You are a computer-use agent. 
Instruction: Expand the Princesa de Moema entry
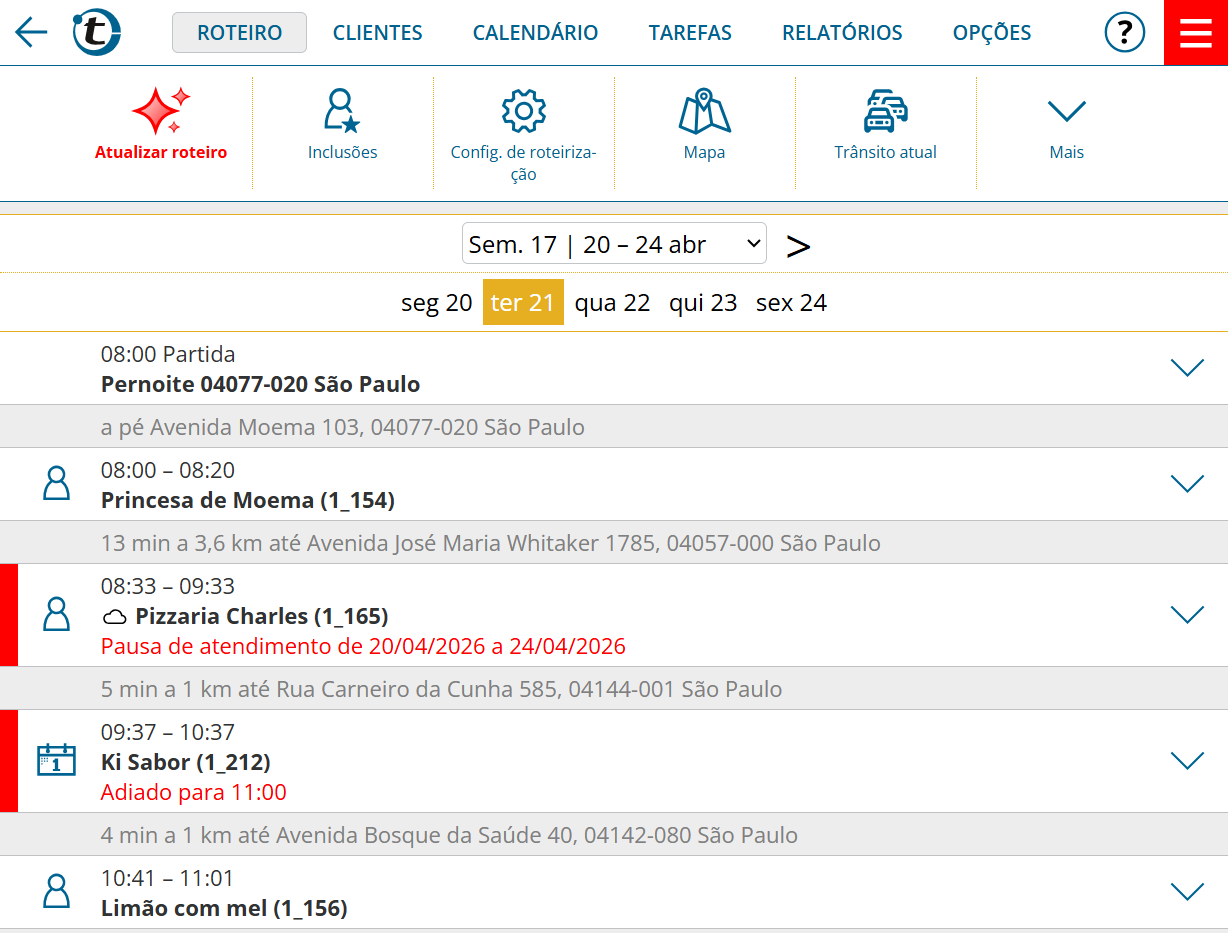[1187, 484]
